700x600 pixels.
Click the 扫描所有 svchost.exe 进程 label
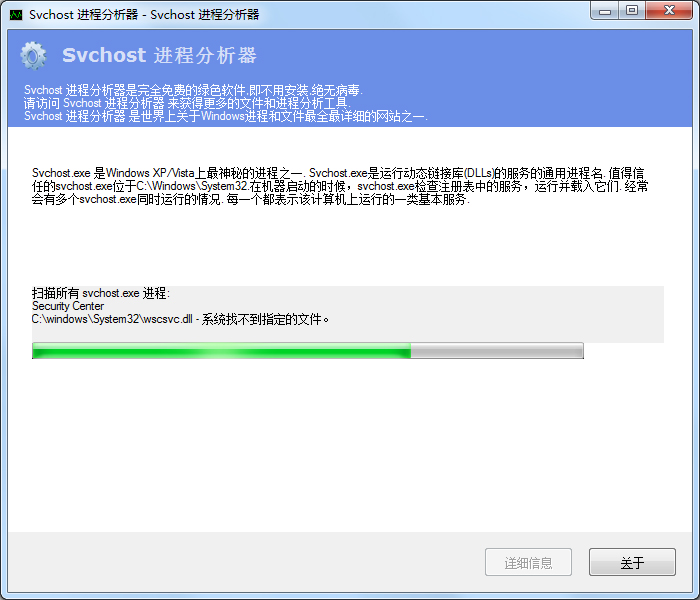click(x=101, y=293)
